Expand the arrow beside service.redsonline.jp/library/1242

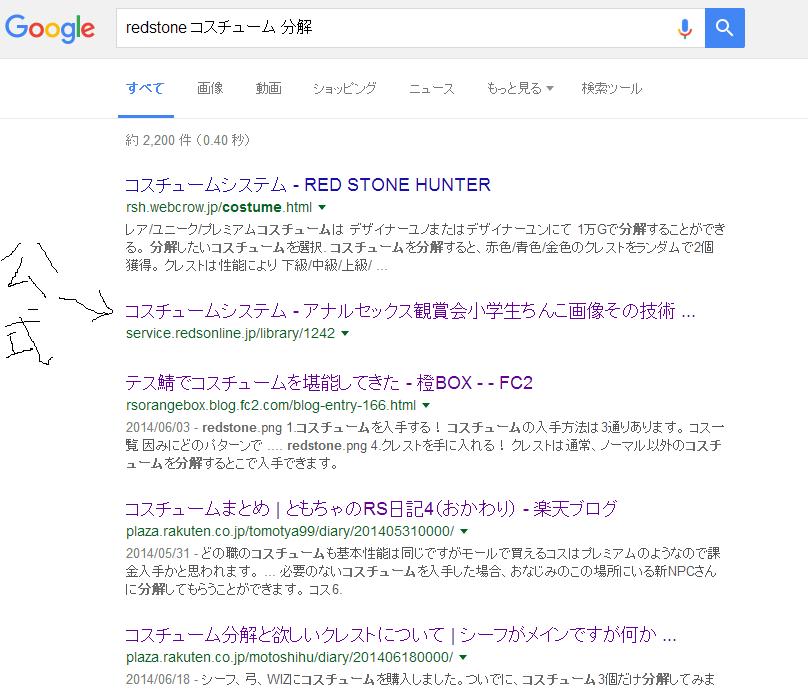click(x=345, y=333)
